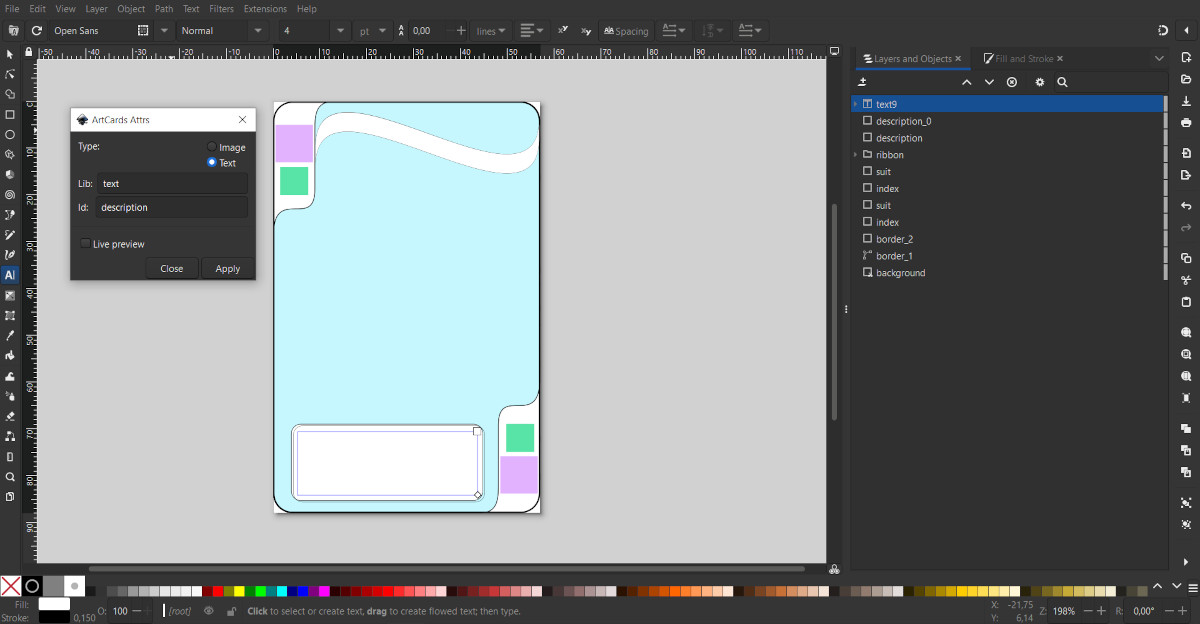Open layer panel settings gear

tap(1039, 82)
